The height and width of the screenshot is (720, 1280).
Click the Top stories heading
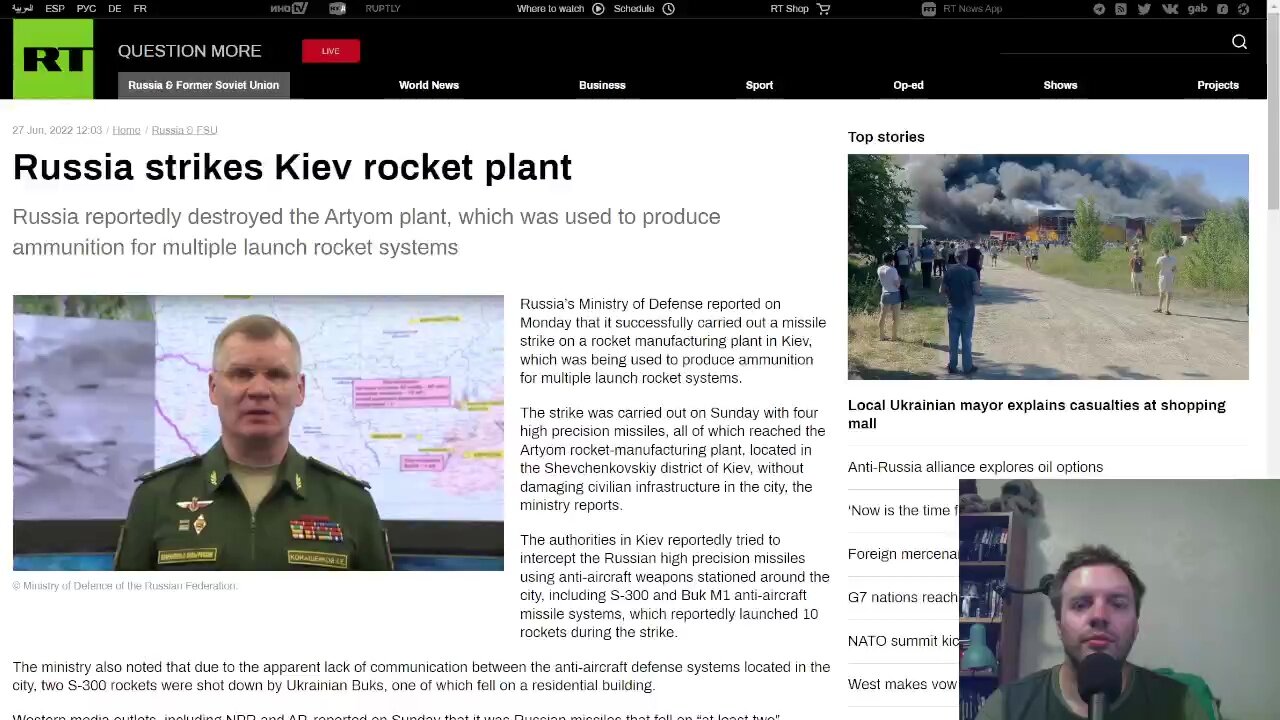click(x=886, y=137)
